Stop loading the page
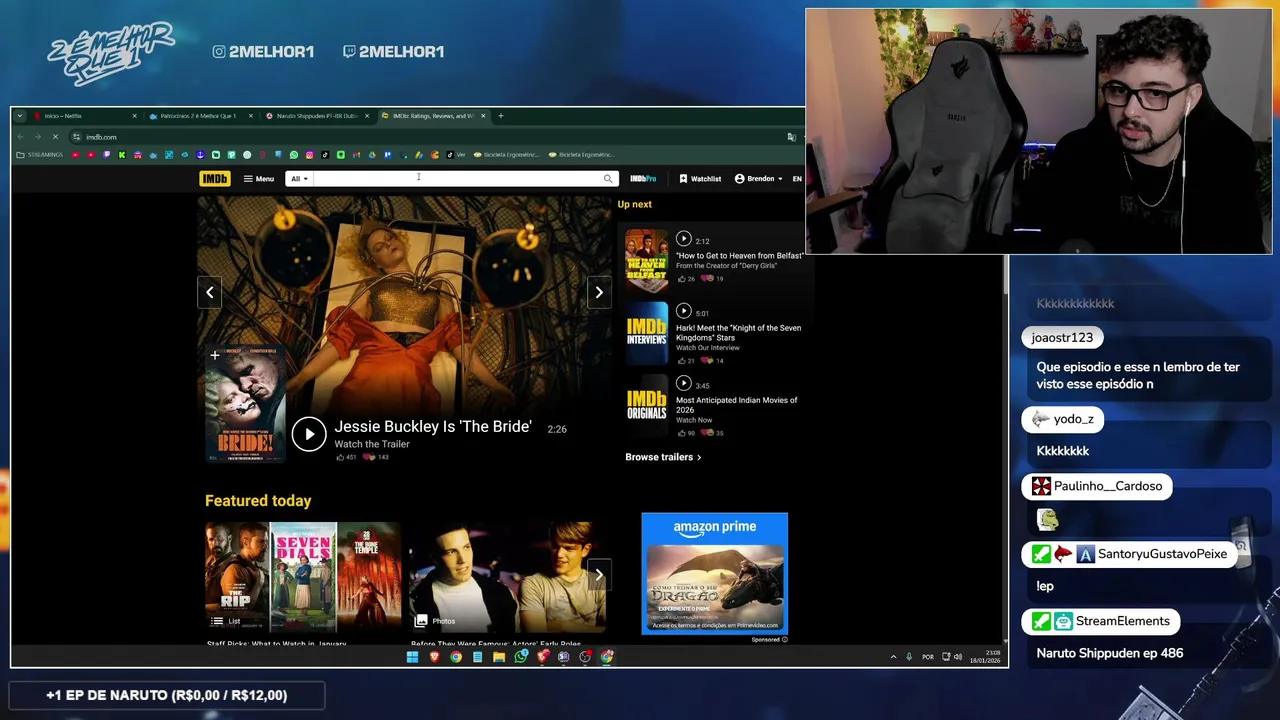 coord(54,137)
